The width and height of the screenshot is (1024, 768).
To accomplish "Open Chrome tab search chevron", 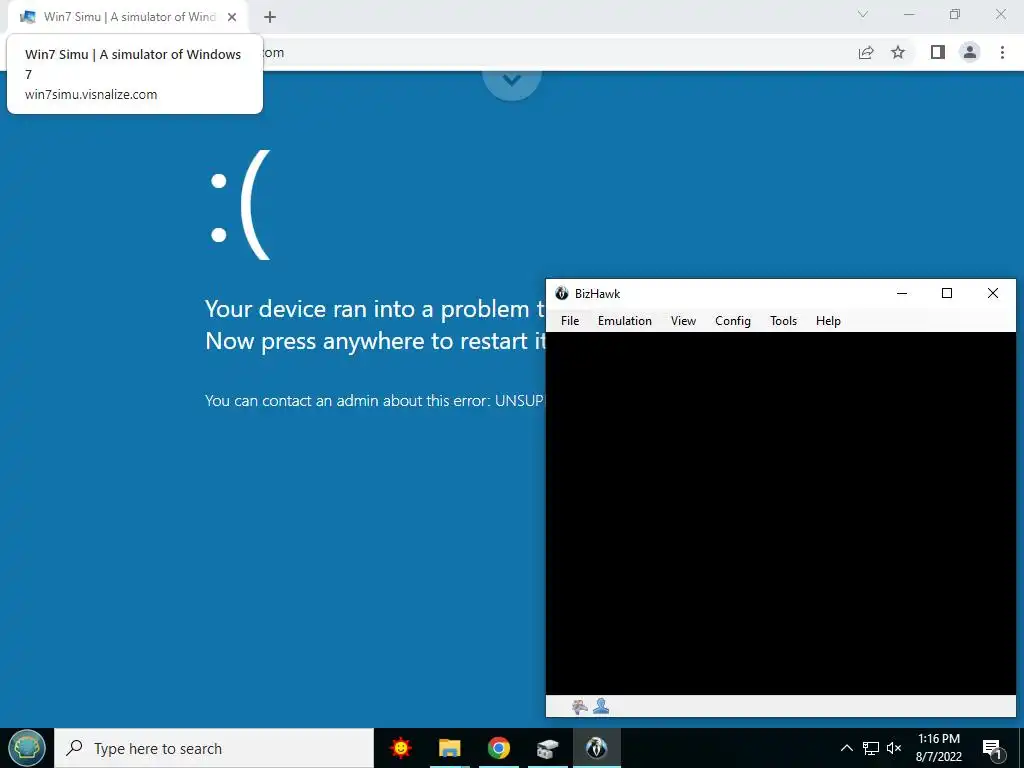I will 863,14.
